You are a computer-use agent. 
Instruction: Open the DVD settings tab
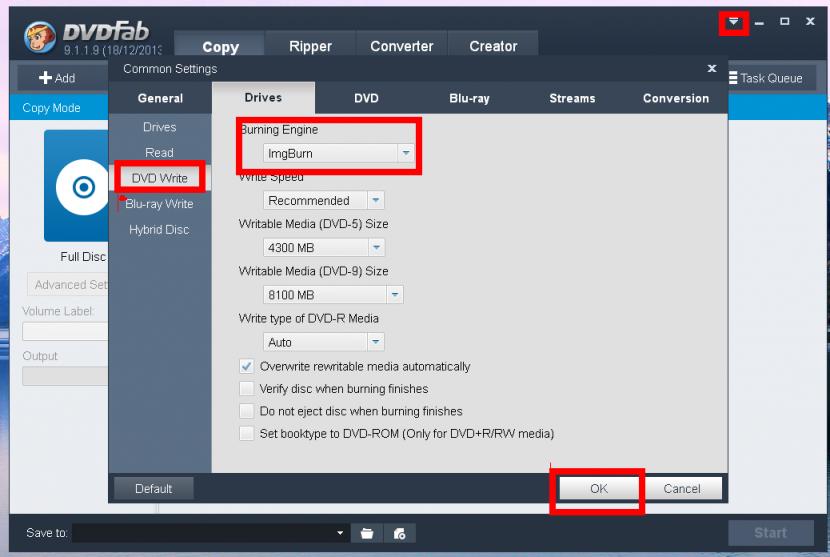[x=366, y=98]
